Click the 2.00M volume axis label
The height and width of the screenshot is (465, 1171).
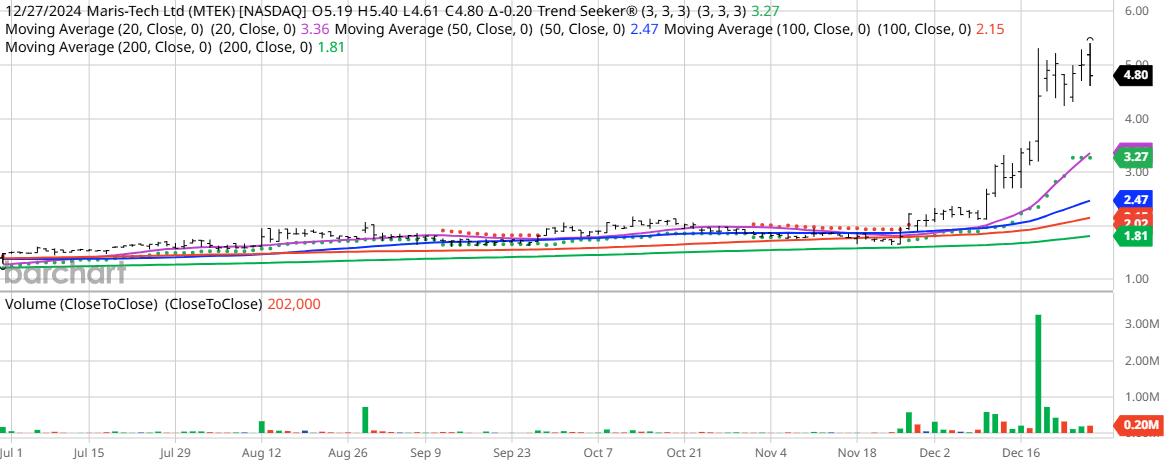1140,361
